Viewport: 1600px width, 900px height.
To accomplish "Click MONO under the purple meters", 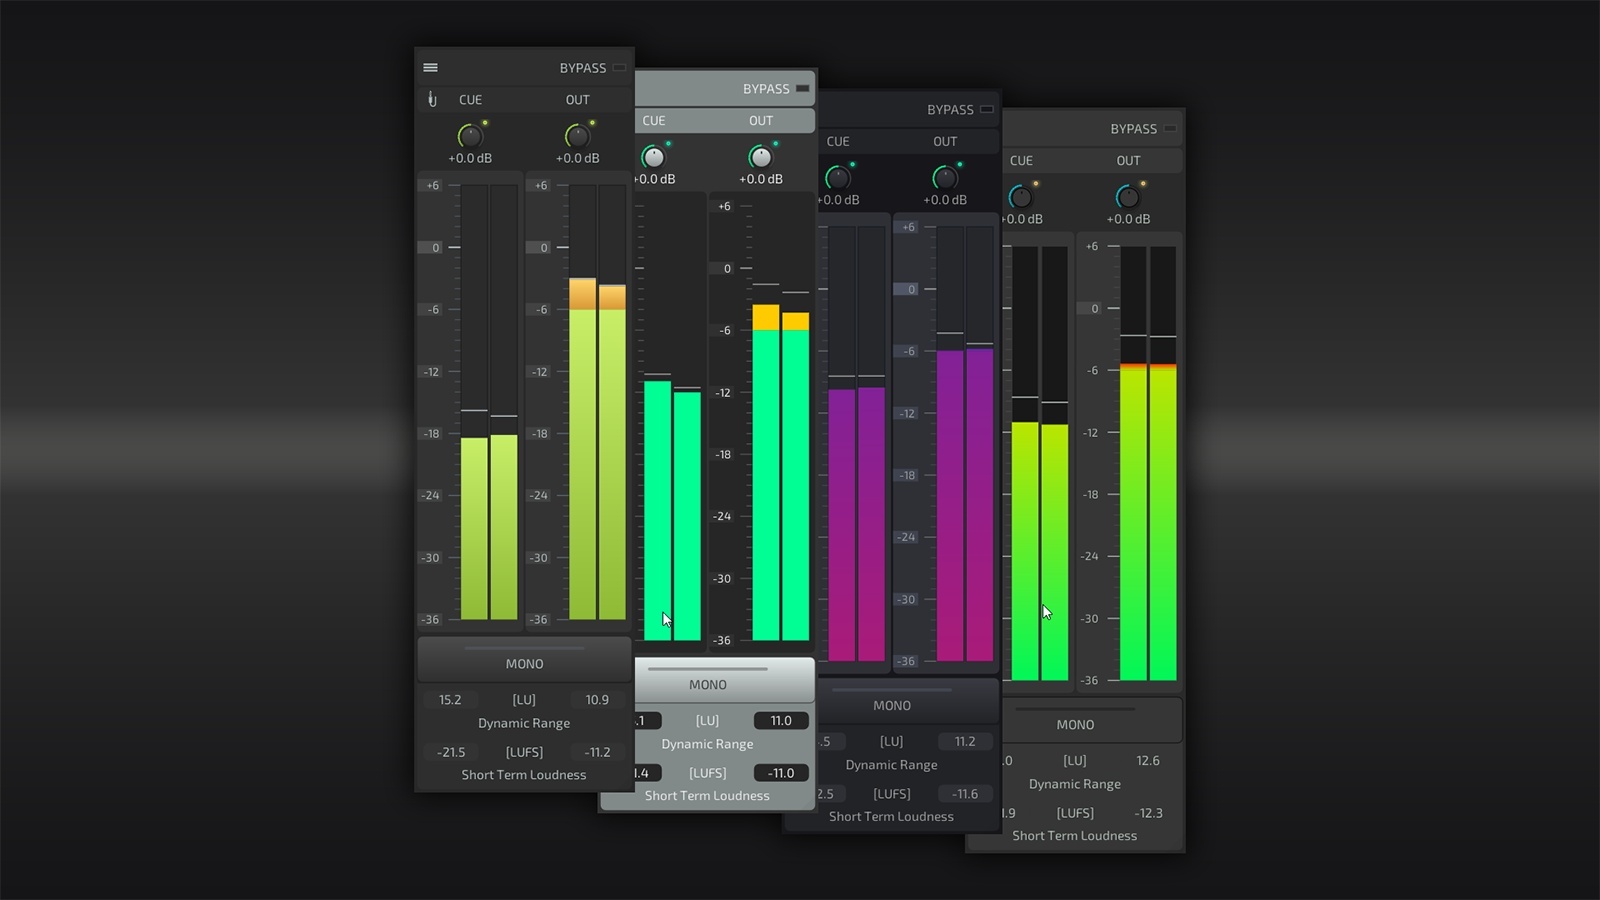I will 891,705.
